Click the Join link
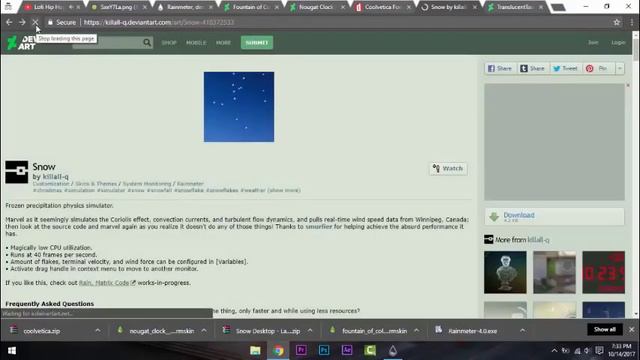 pos(593,42)
